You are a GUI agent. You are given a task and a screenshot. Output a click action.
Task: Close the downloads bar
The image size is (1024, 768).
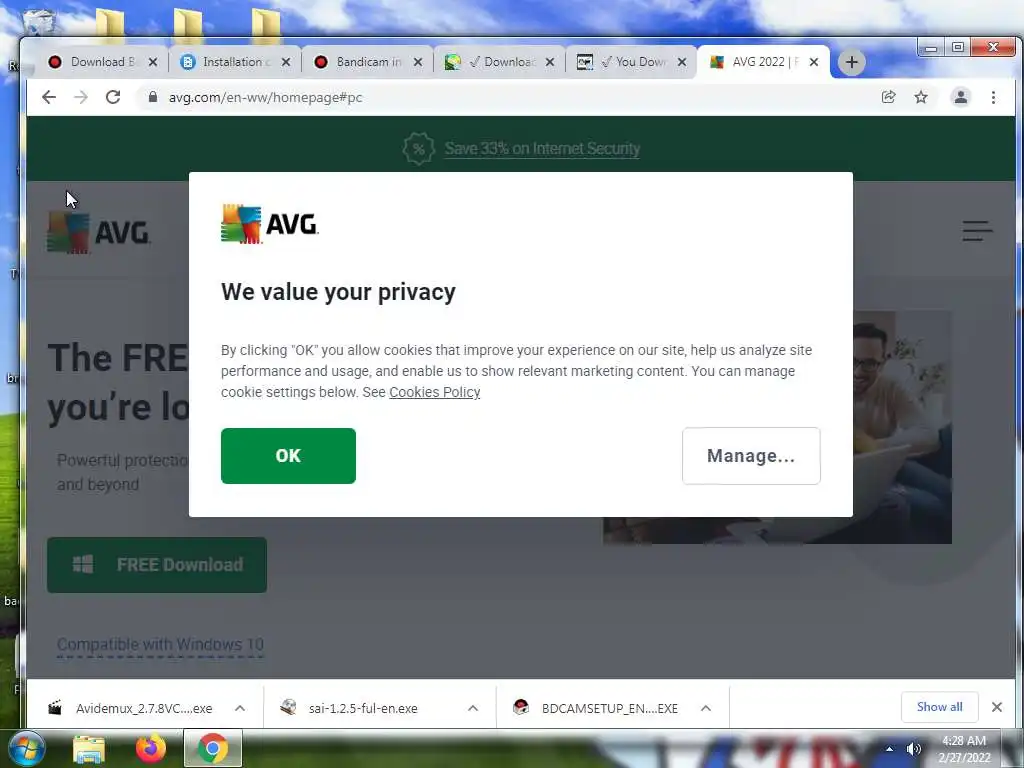tap(997, 707)
